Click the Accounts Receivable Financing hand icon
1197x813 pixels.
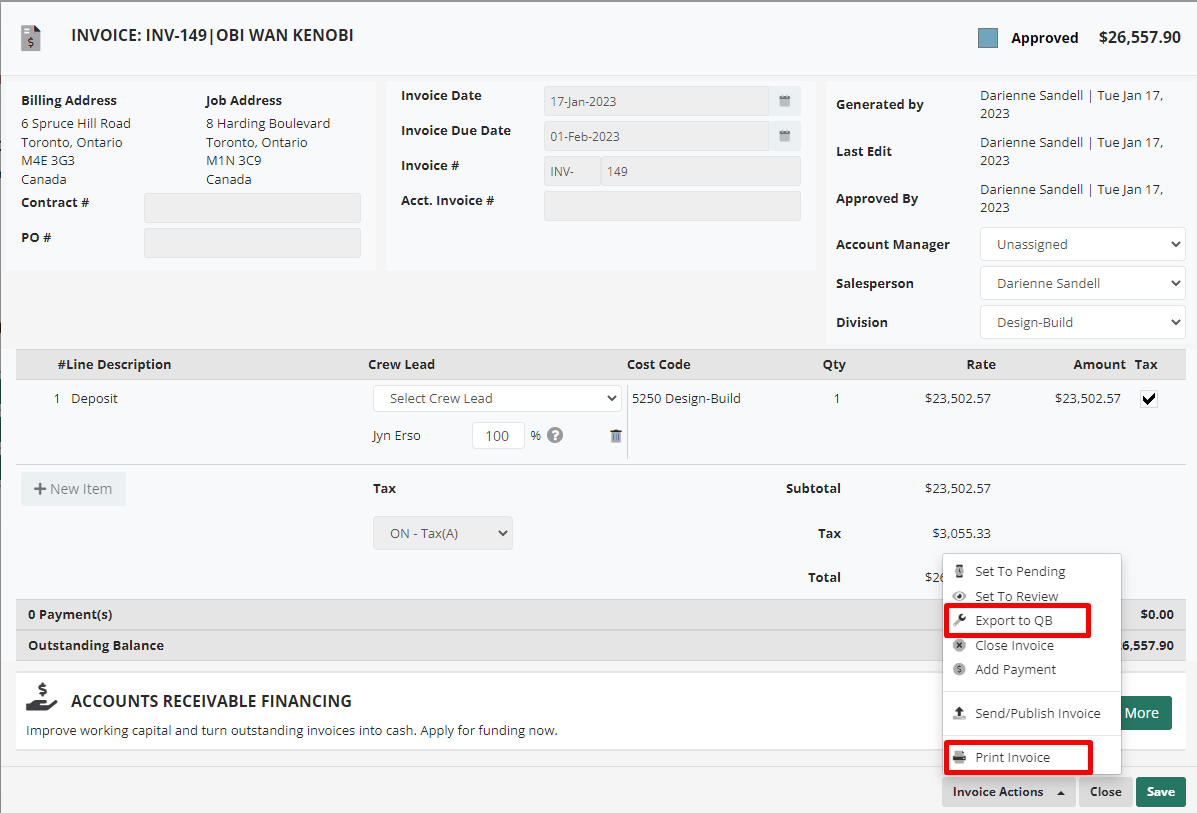41,696
